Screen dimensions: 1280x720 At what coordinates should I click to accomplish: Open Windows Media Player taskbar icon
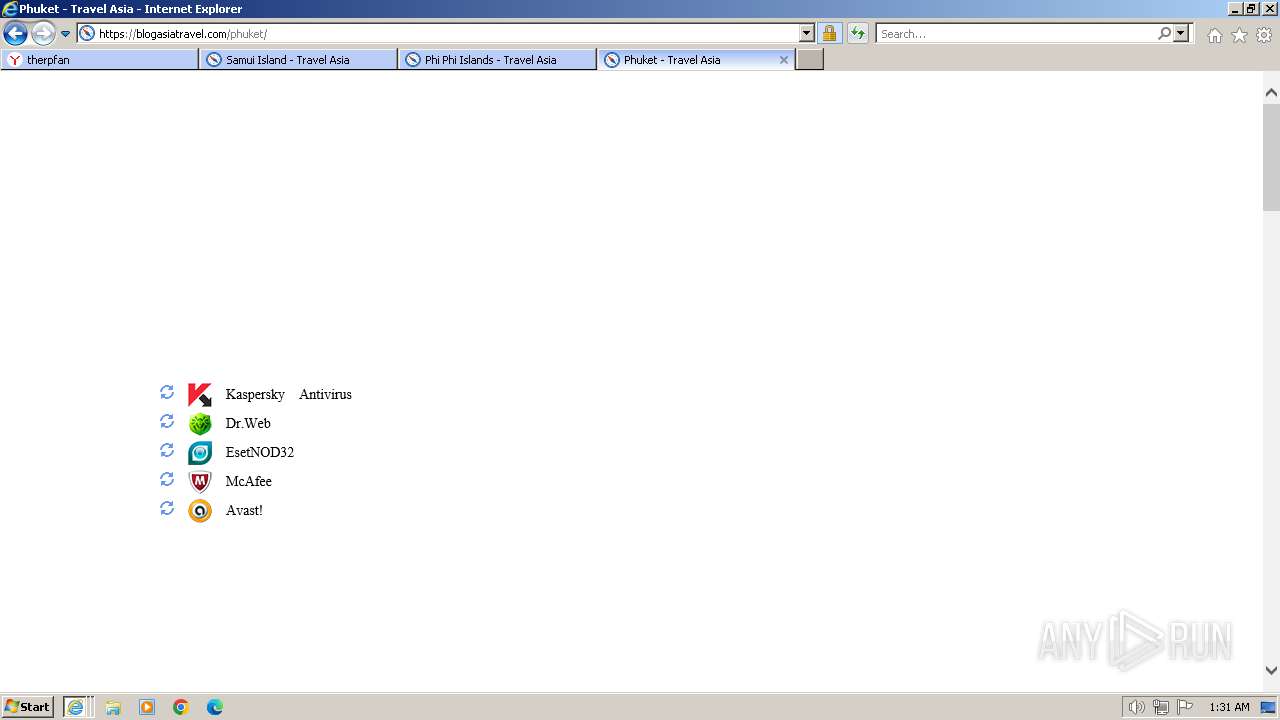pos(147,707)
